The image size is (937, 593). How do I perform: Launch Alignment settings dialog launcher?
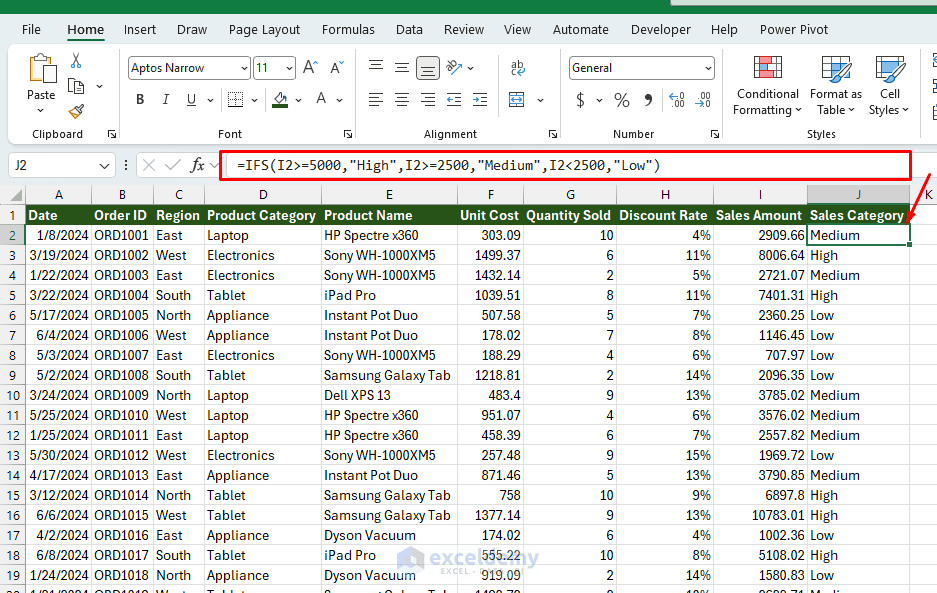pos(553,135)
